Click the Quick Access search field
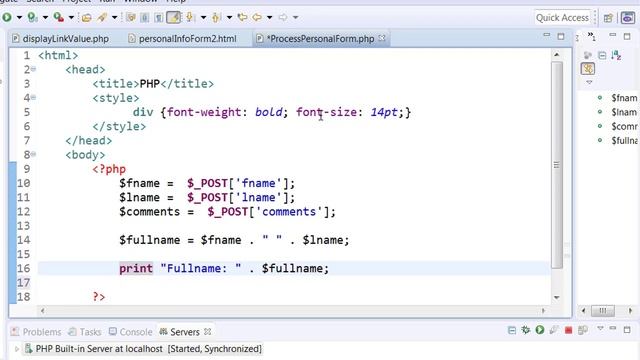Screen dimensions: 640x360 tap(562, 18)
